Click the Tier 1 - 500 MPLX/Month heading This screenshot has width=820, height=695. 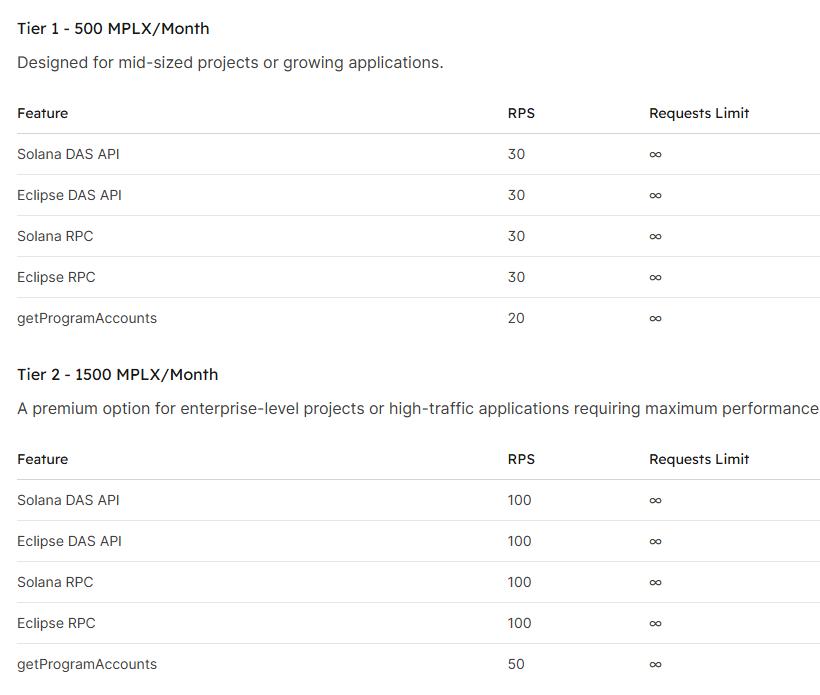pyautogui.click(x=113, y=29)
